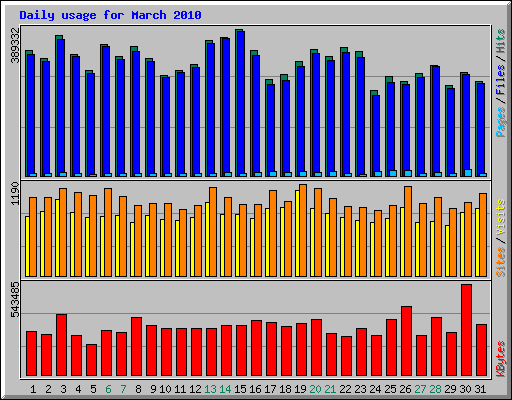Click weekend day 6 label

click(108, 389)
